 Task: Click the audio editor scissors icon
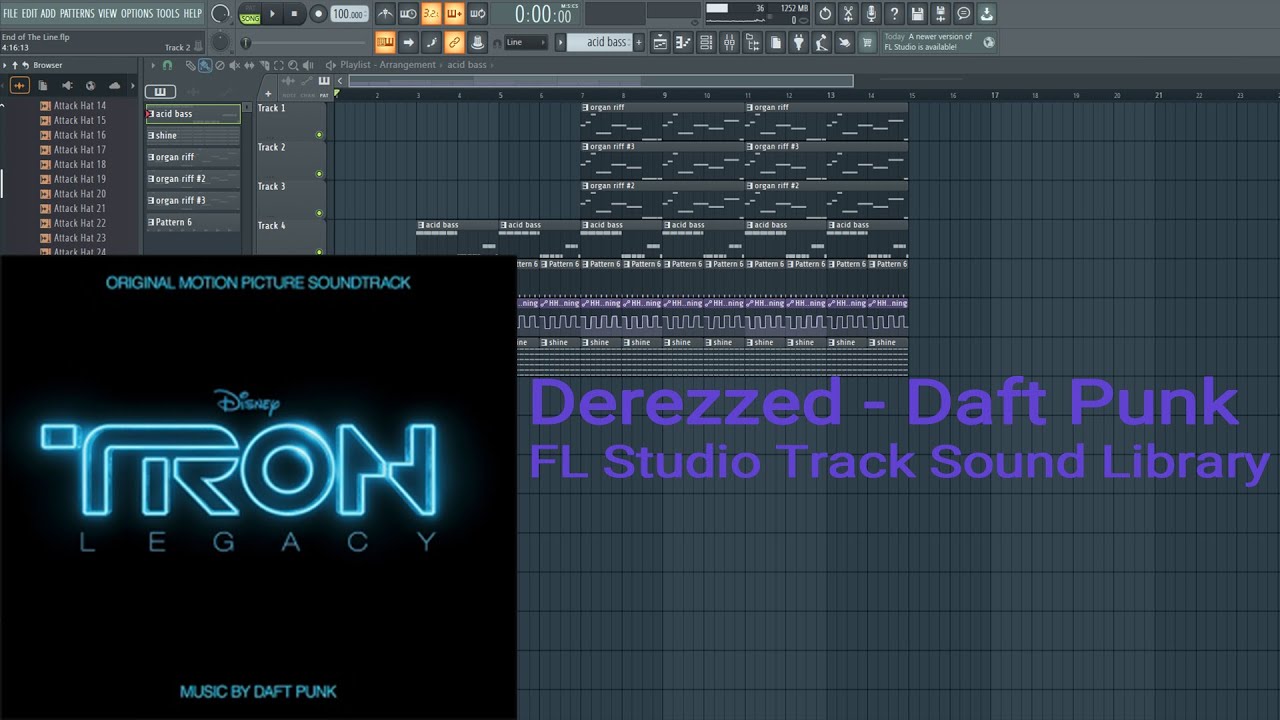tap(848, 14)
